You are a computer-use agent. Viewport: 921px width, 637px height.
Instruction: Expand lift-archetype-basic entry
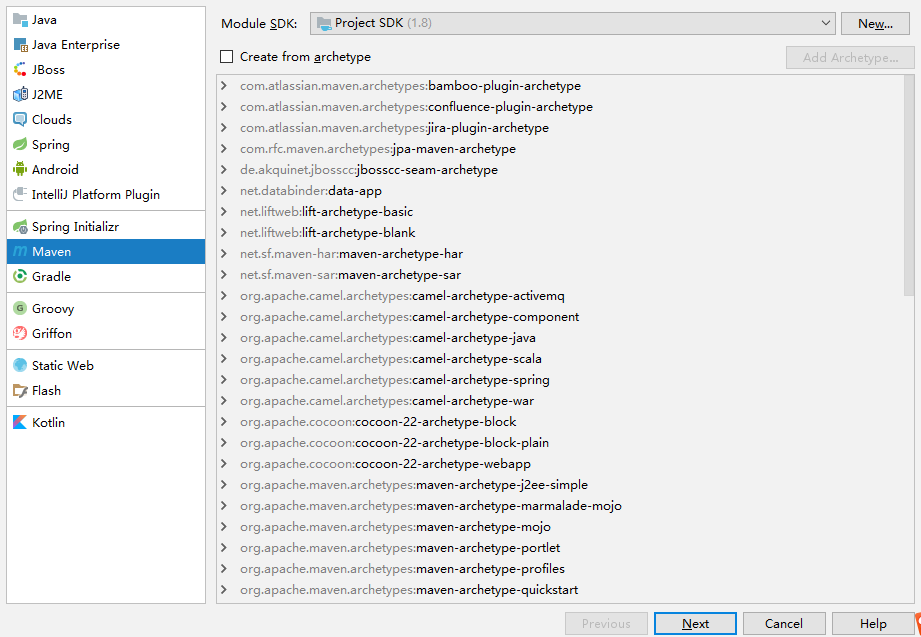(x=224, y=212)
